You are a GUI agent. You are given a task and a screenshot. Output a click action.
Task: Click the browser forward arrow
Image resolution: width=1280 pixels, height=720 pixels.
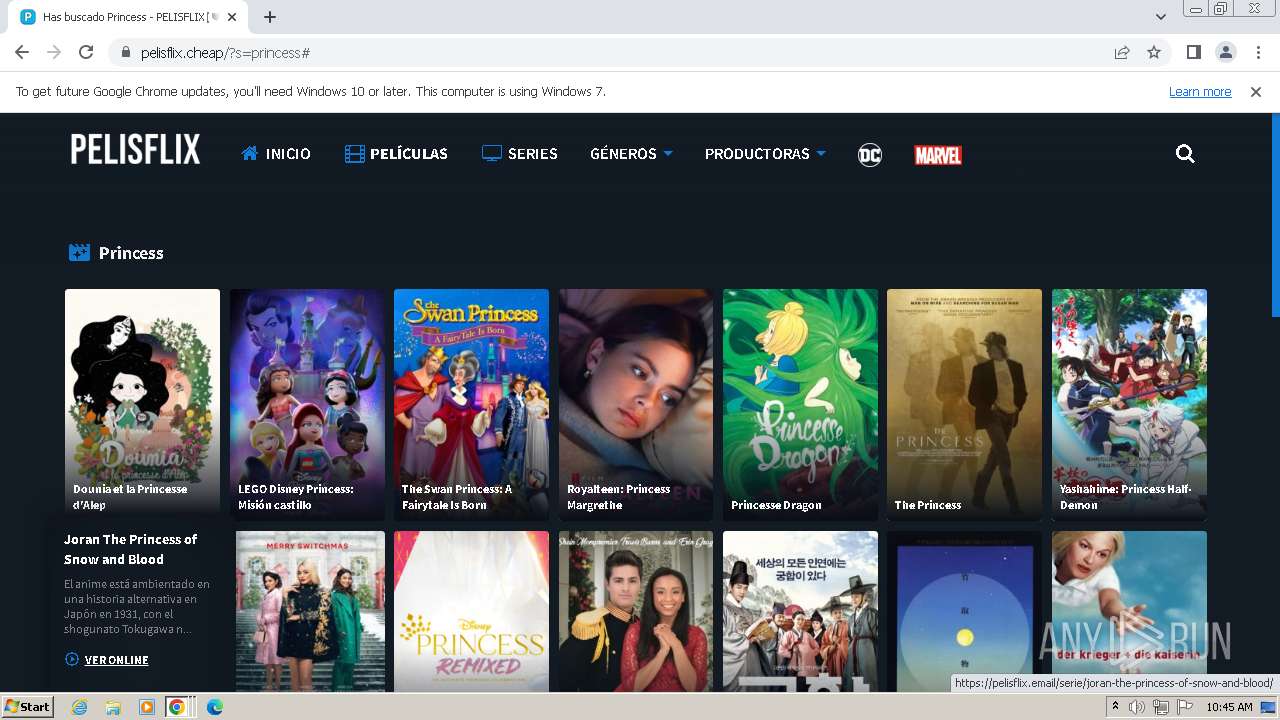[54, 52]
